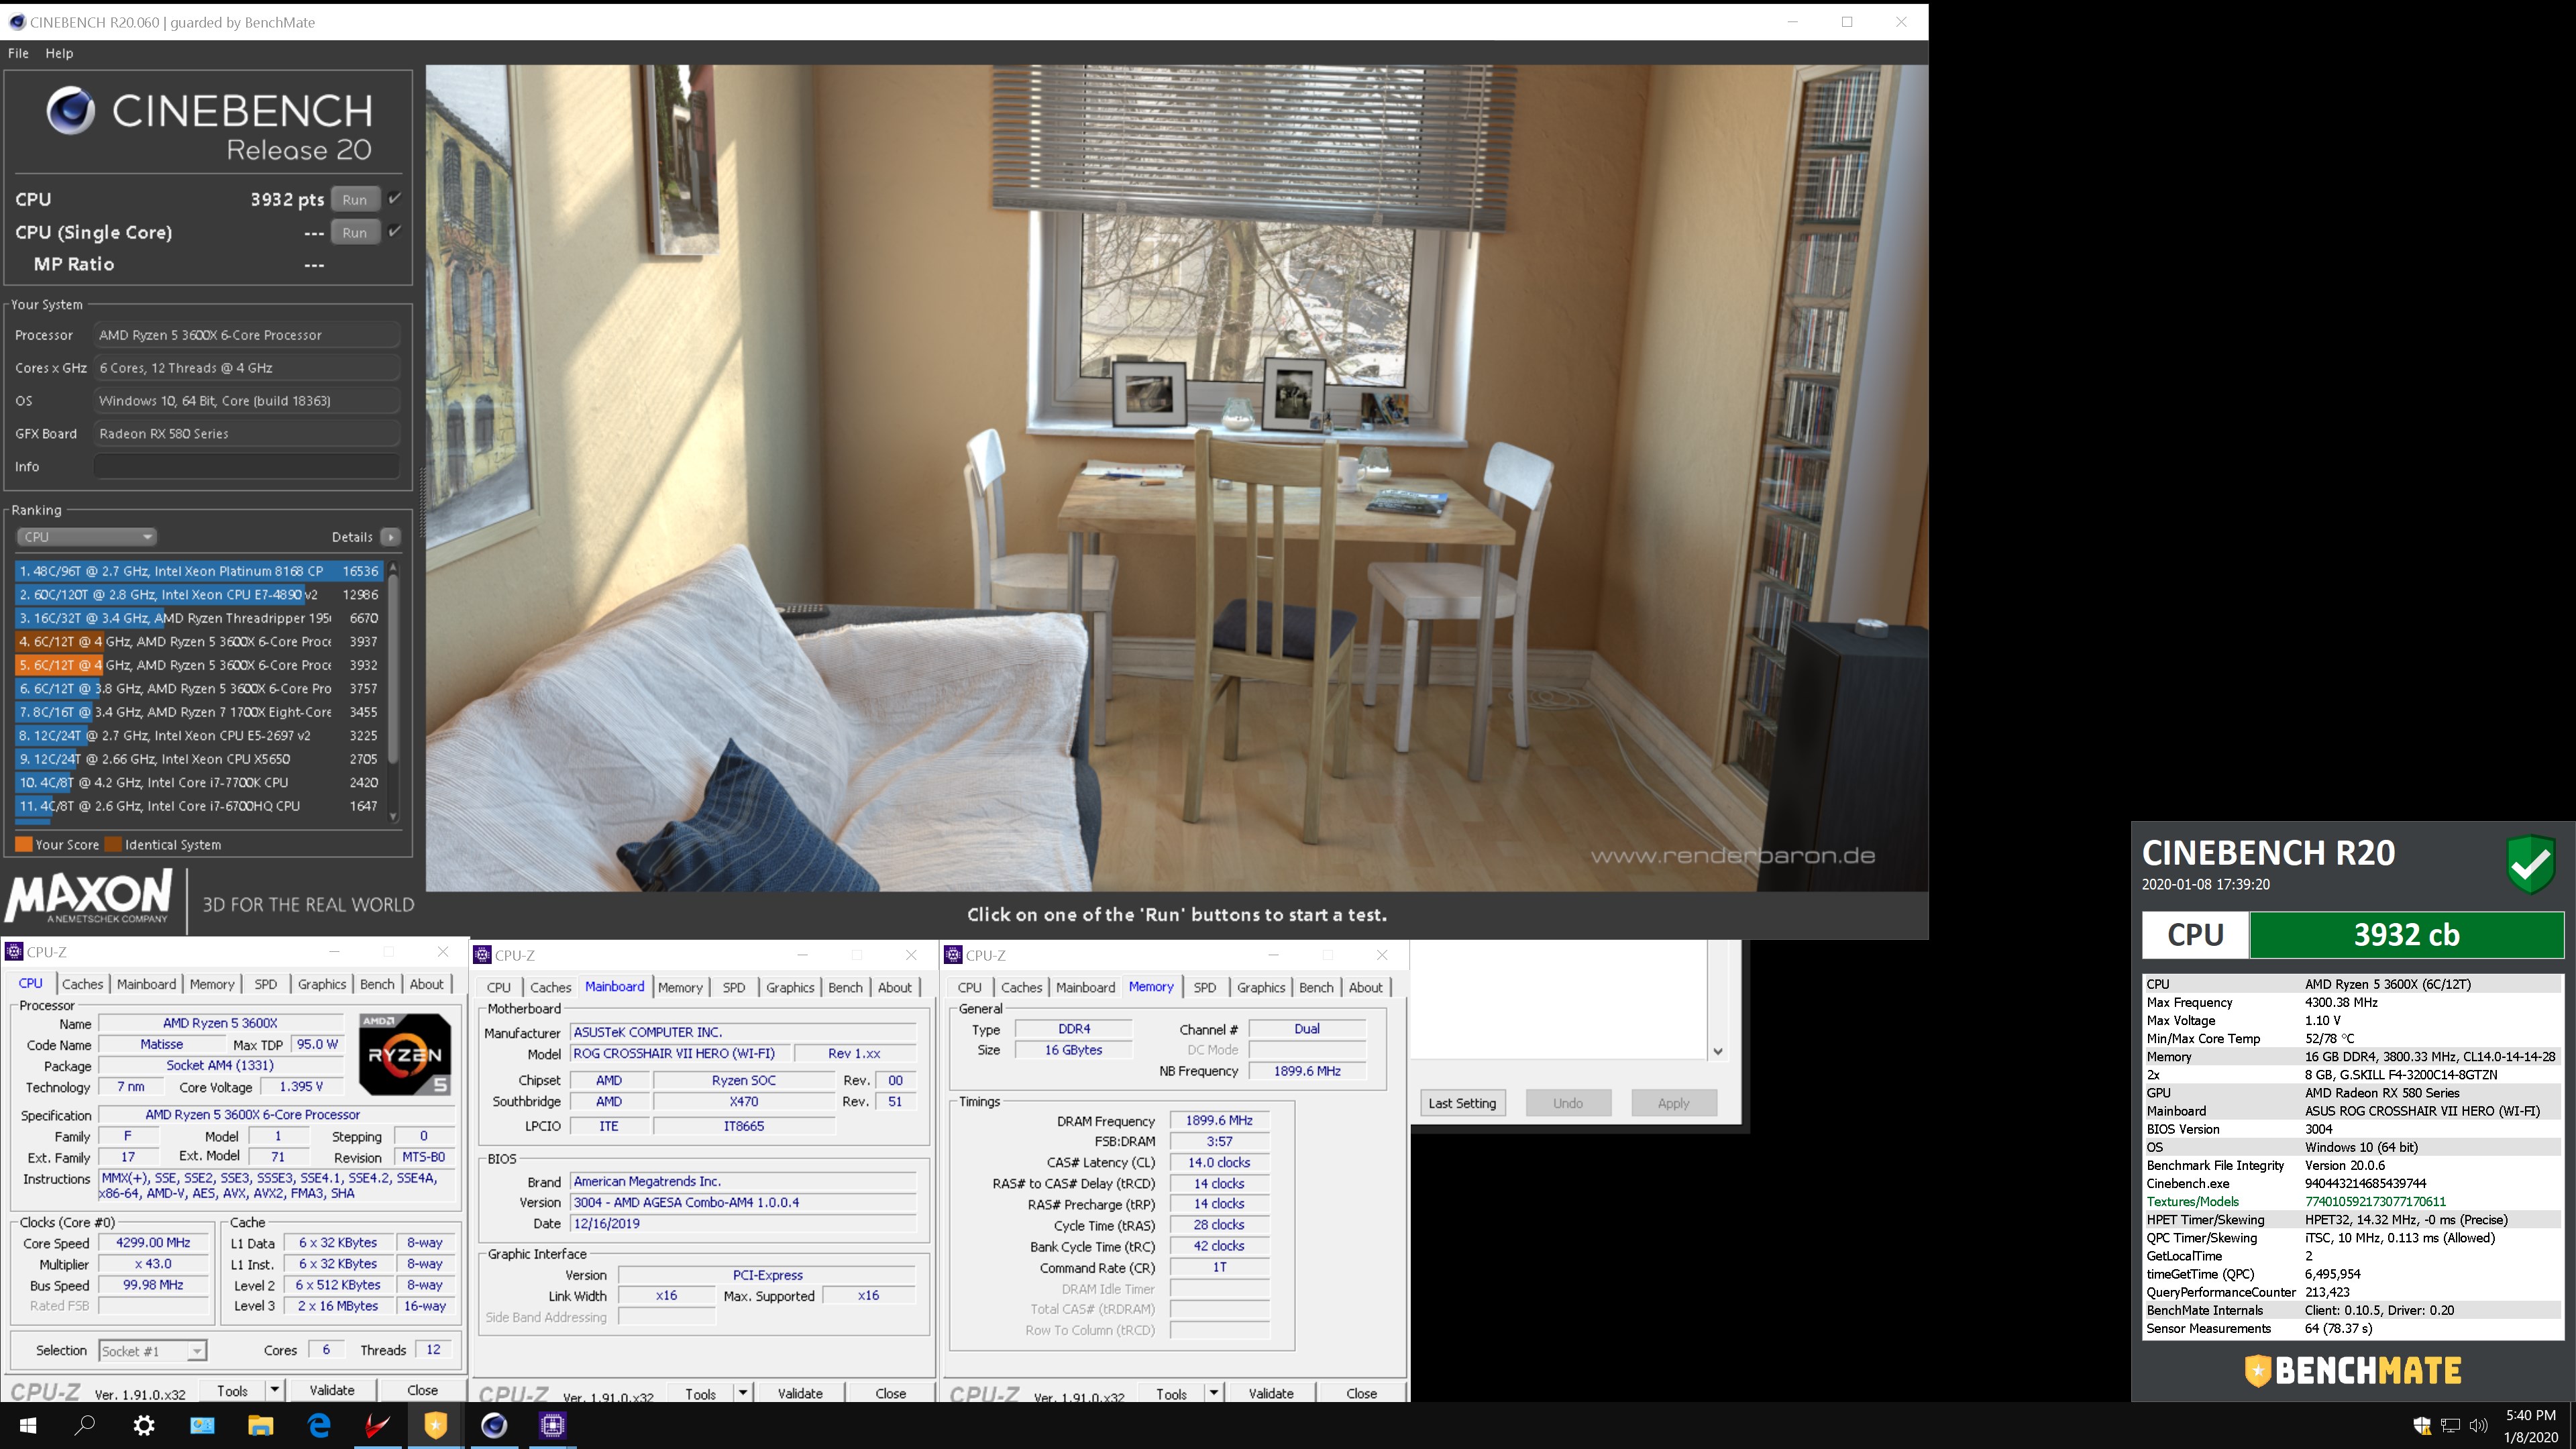
Task: Click the 3932 cb score bar in BenchMate
Action: (x=2406, y=934)
